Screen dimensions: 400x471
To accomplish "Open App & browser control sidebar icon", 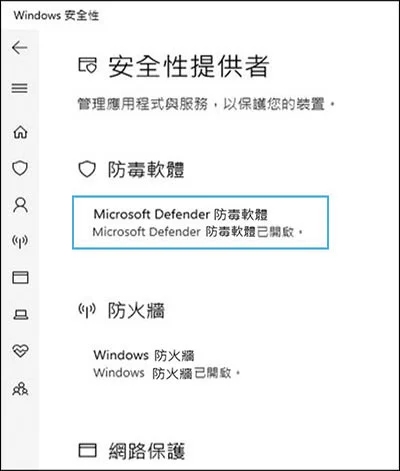I will tap(20, 277).
